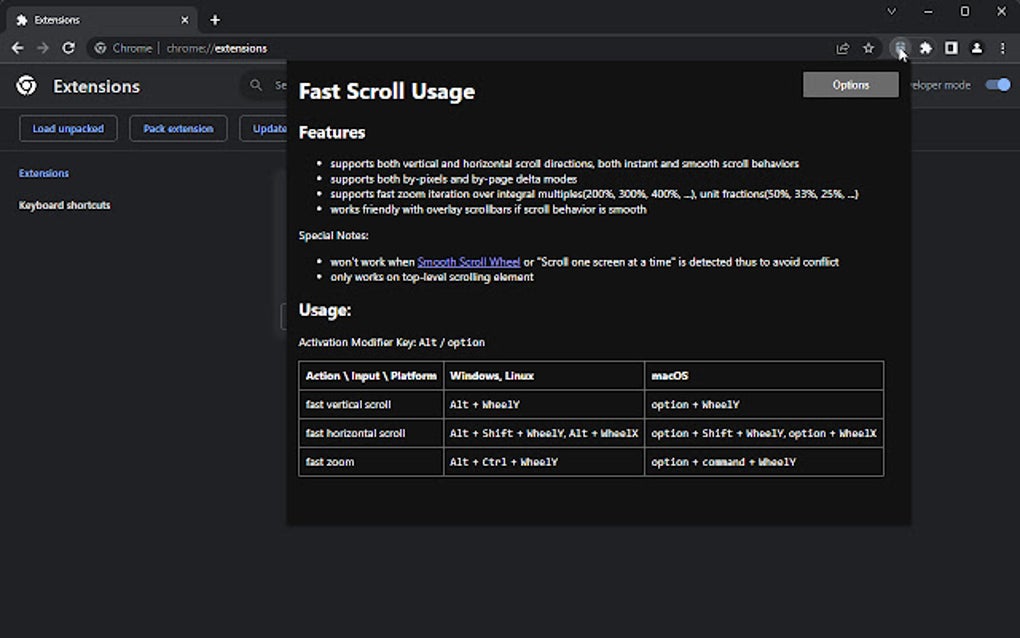Viewport: 1020px width, 638px height.
Task: Click the forward navigation arrow
Action: 42,47
